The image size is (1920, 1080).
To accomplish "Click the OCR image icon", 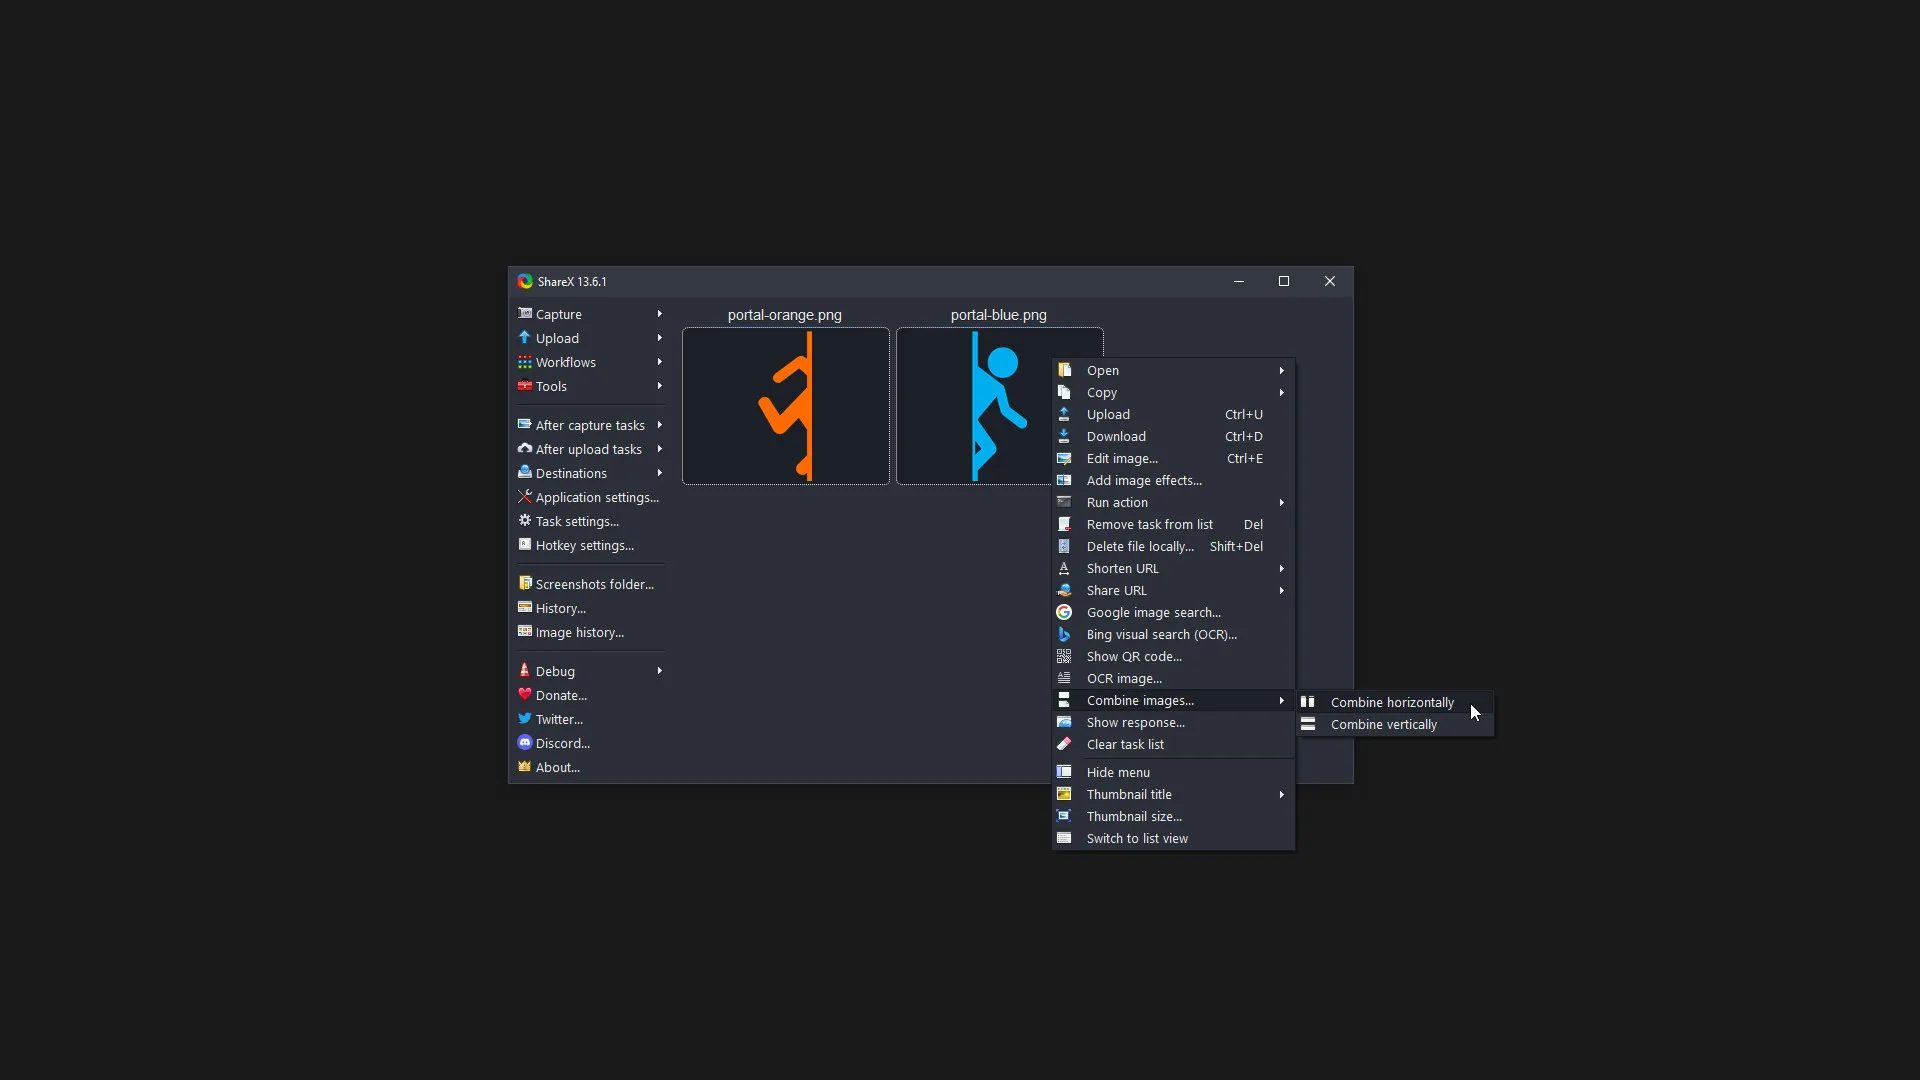I will (x=1064, y=678).
